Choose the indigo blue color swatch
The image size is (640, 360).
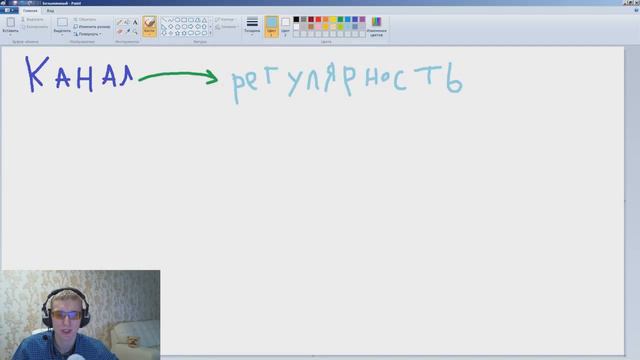(x=355, y=19)
